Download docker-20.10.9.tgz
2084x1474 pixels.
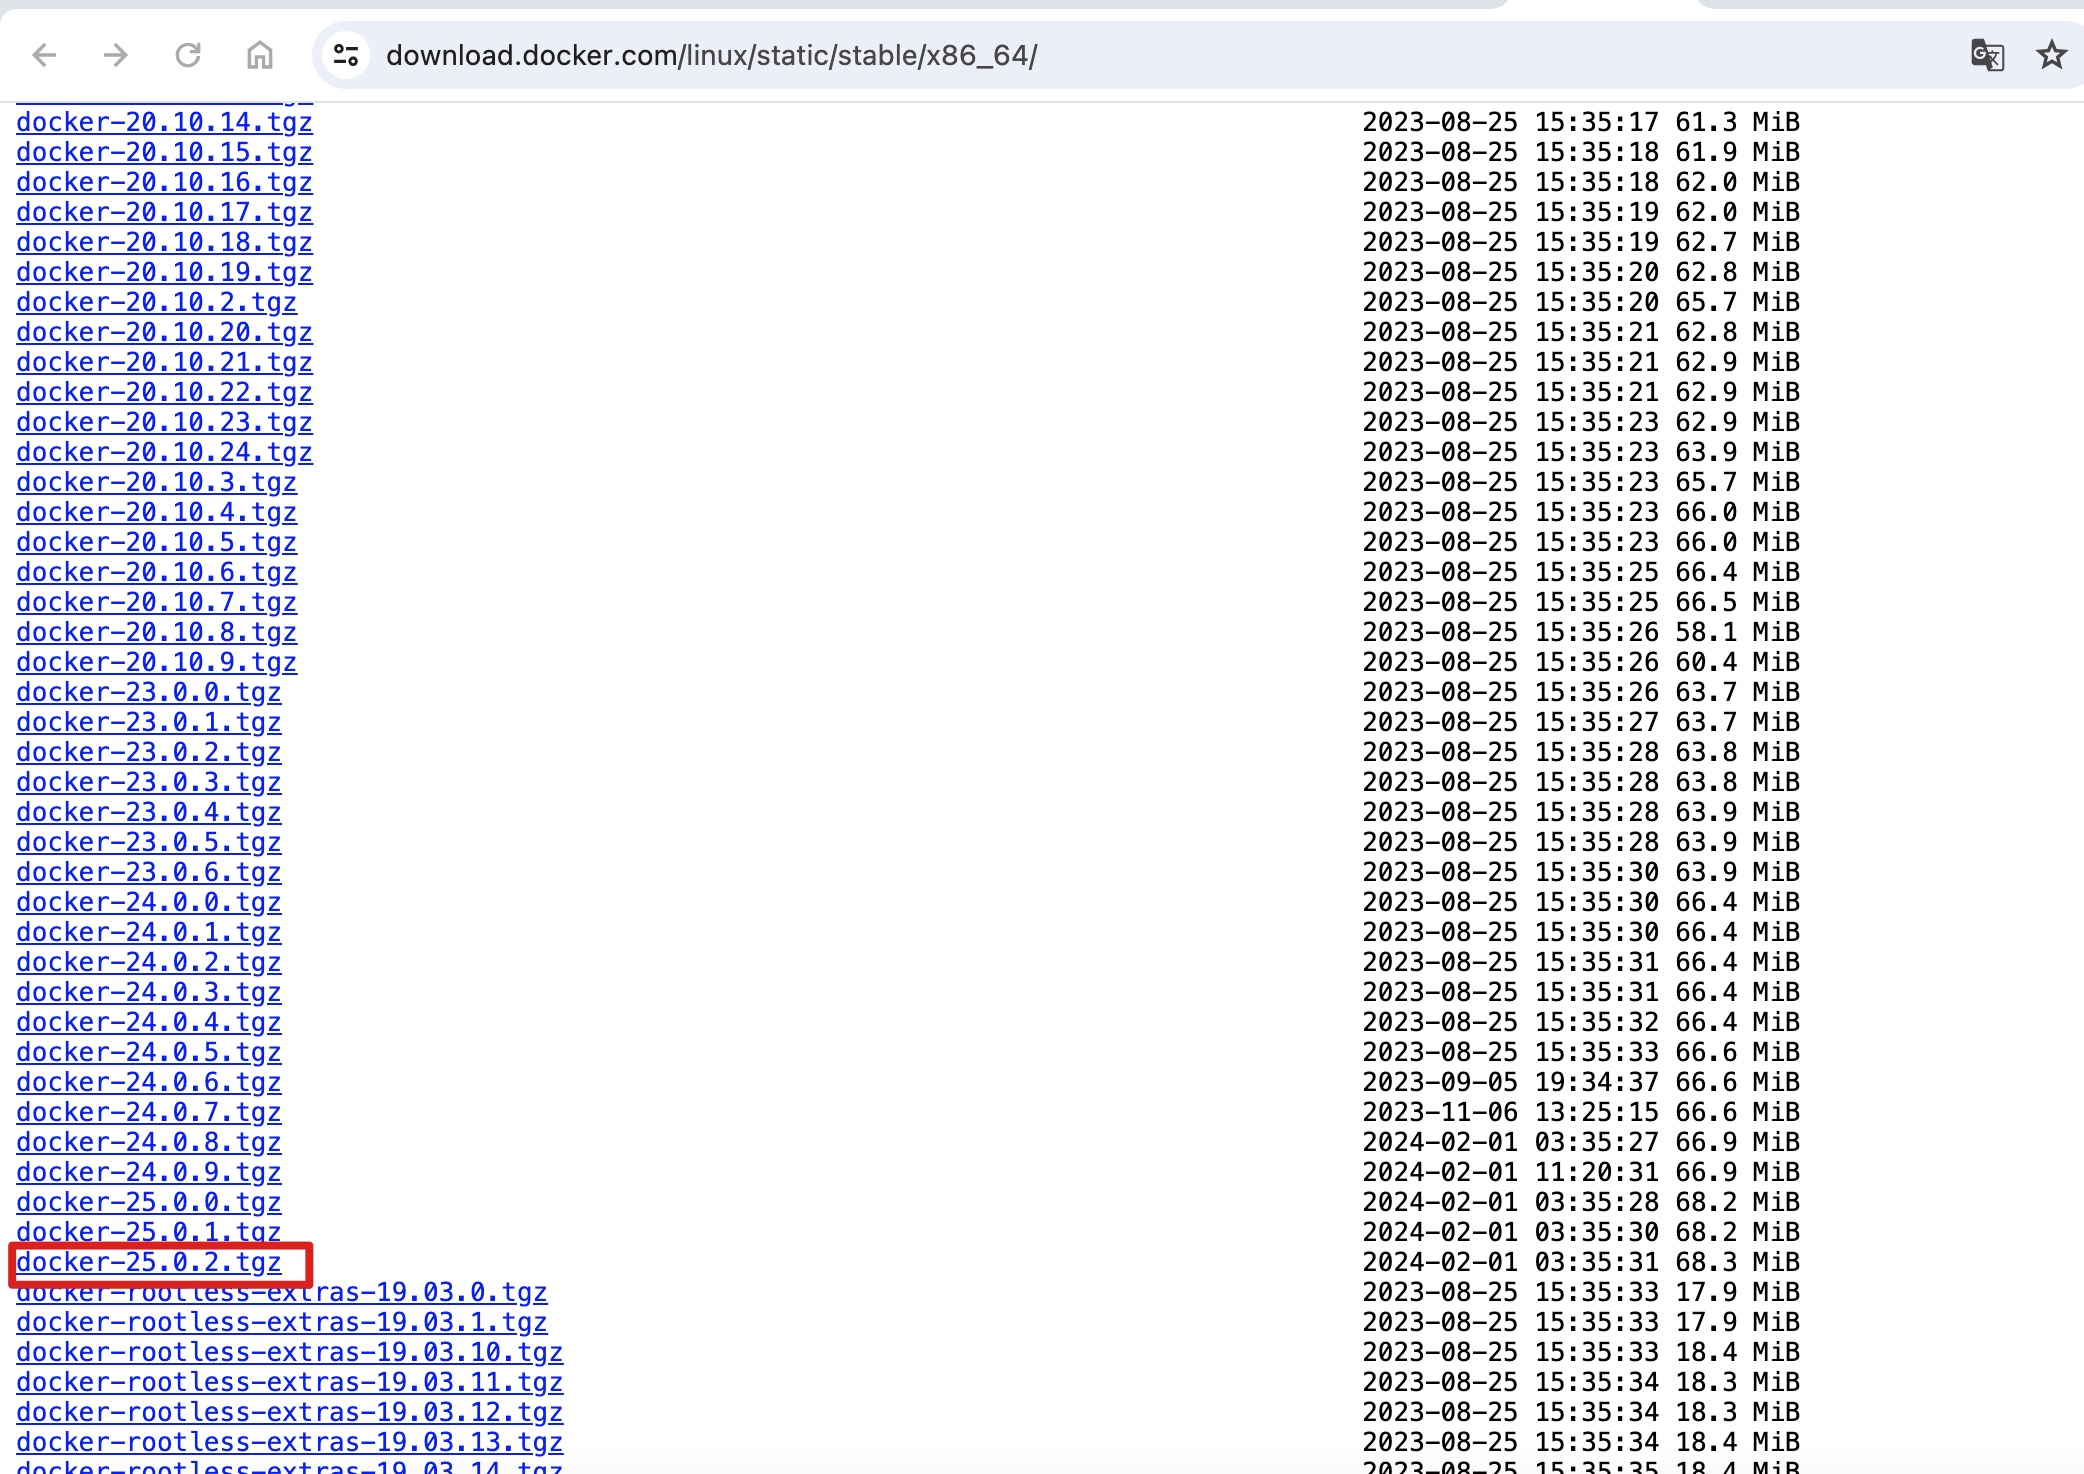[x=156, y=662]
